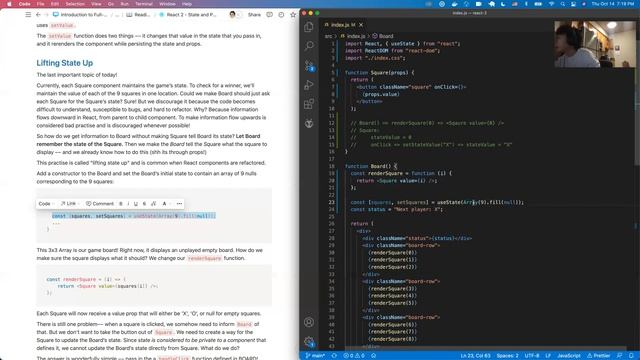Open Notion sidebar hamburger menu
The width and height of the screenshot is (640, 360).
click(28, 15)
